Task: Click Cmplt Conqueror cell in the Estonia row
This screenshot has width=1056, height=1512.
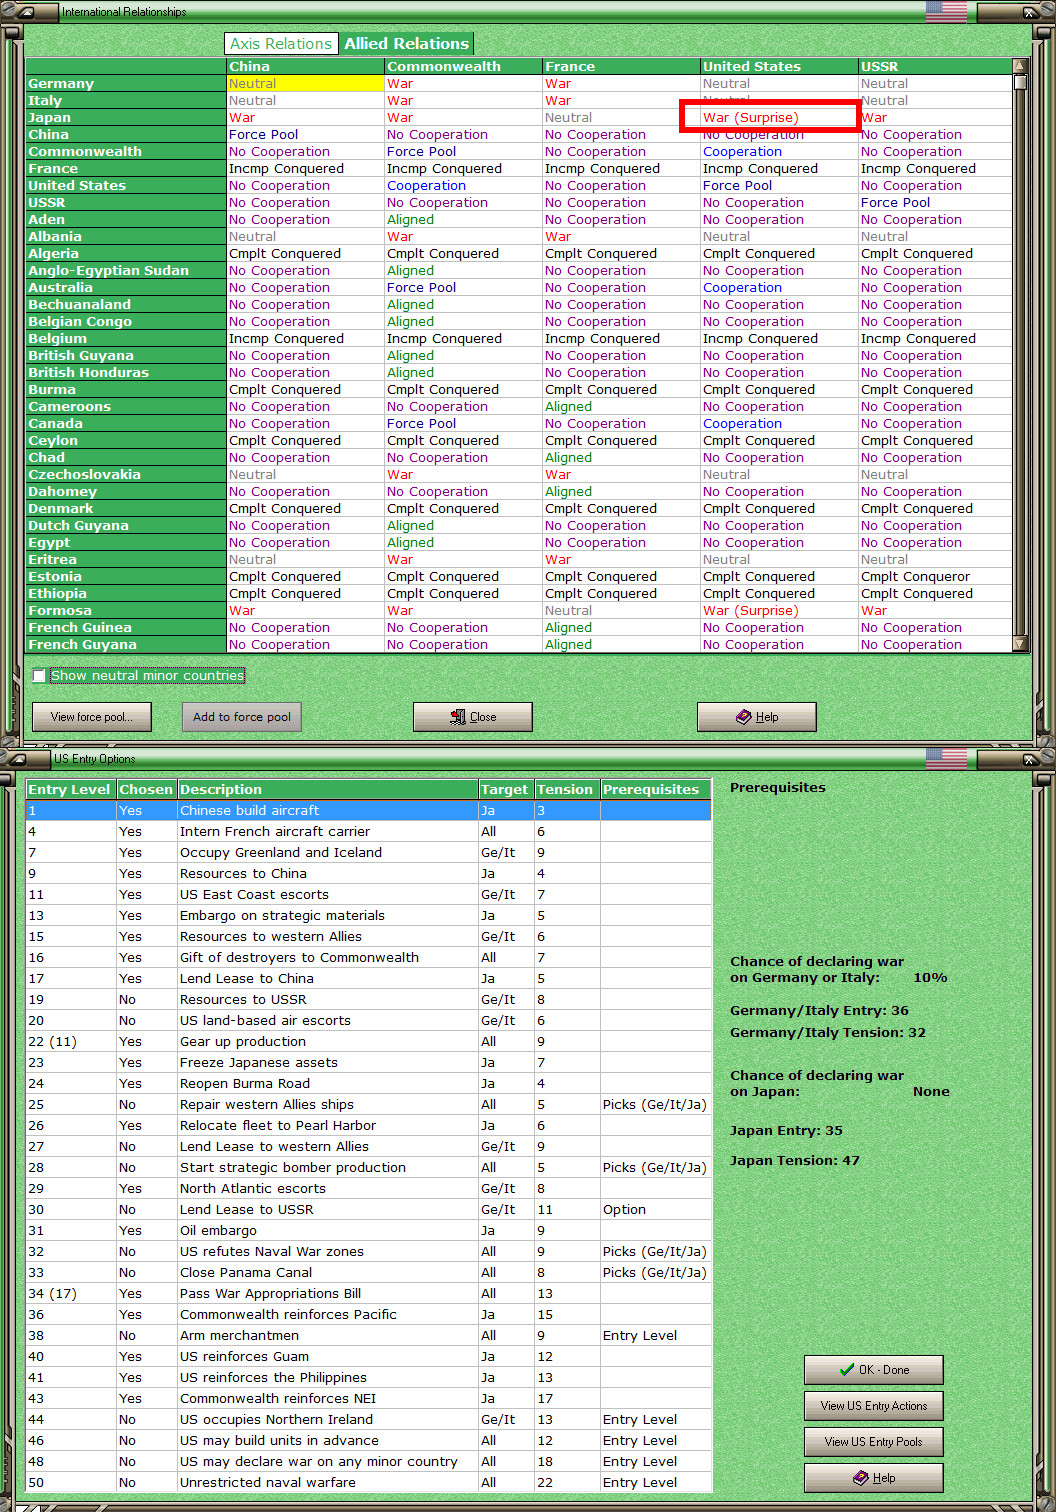Action: pos(935,577)
